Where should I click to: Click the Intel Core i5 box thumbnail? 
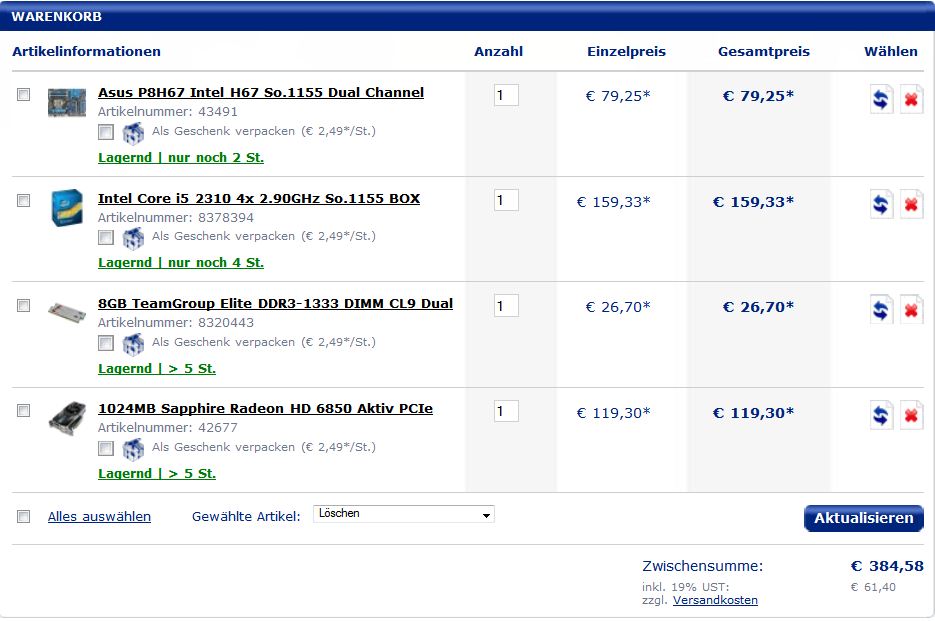point(67,207)
